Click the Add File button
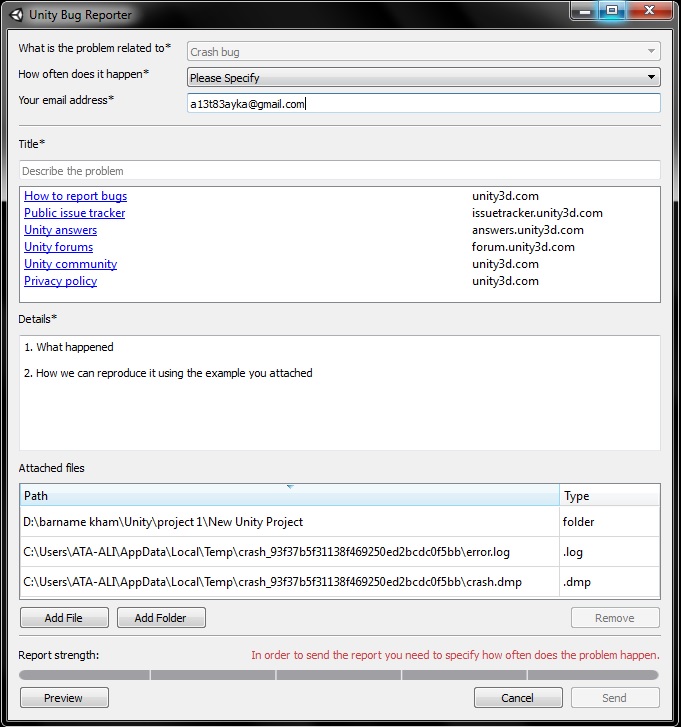 (x=64, y=618)
